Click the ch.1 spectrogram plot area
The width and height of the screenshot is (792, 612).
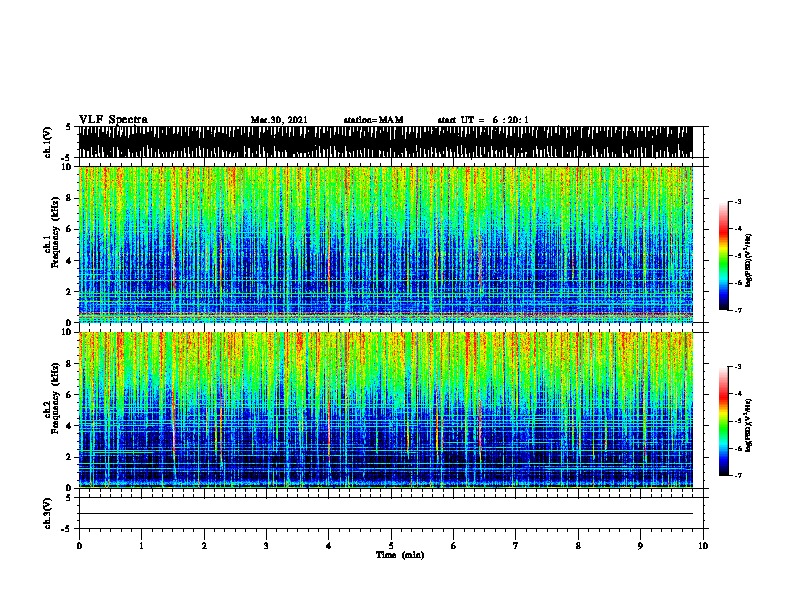[385, 244]
